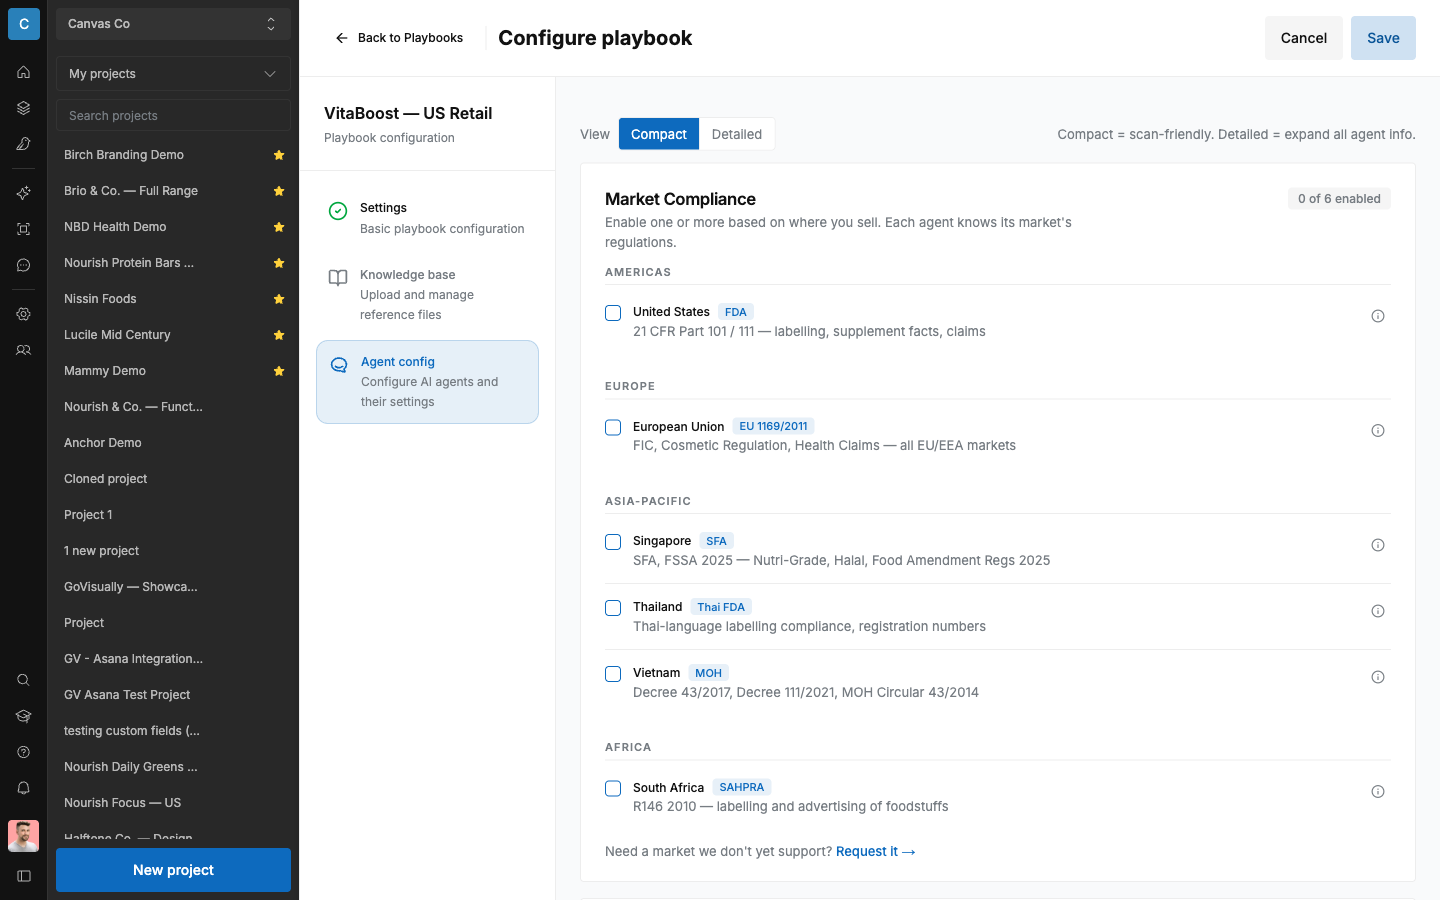Click the team members icon in left rail

pyautogui.click(x=23, y=350)
